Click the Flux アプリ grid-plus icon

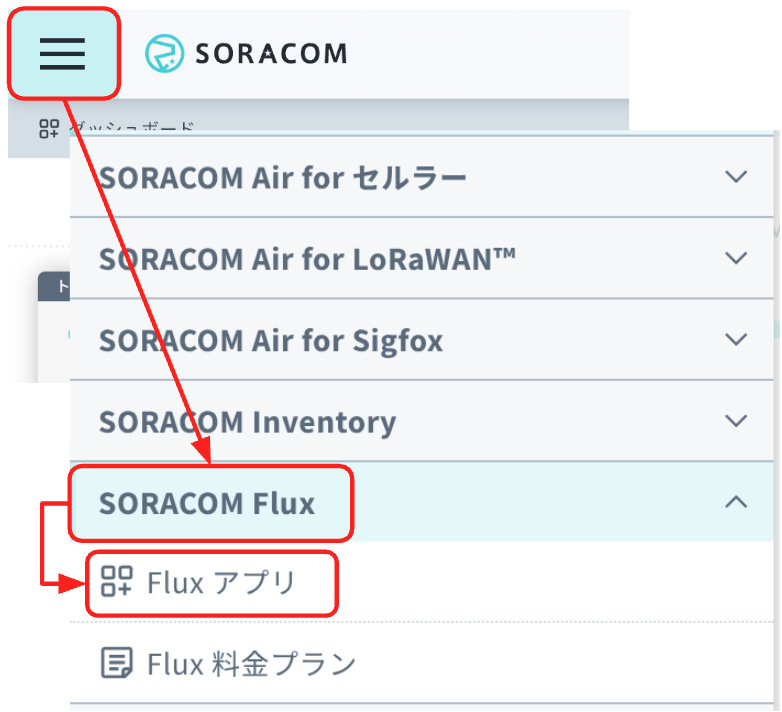[116, 581]
